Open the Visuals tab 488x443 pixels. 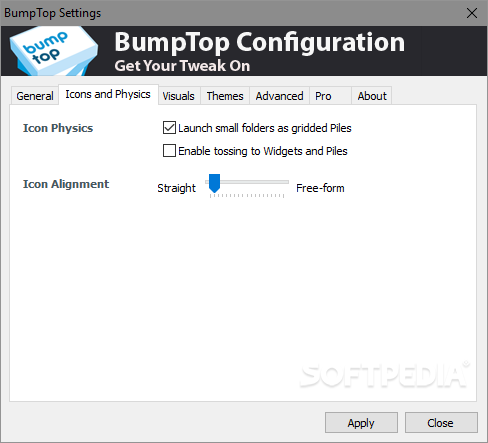[179, 96]
